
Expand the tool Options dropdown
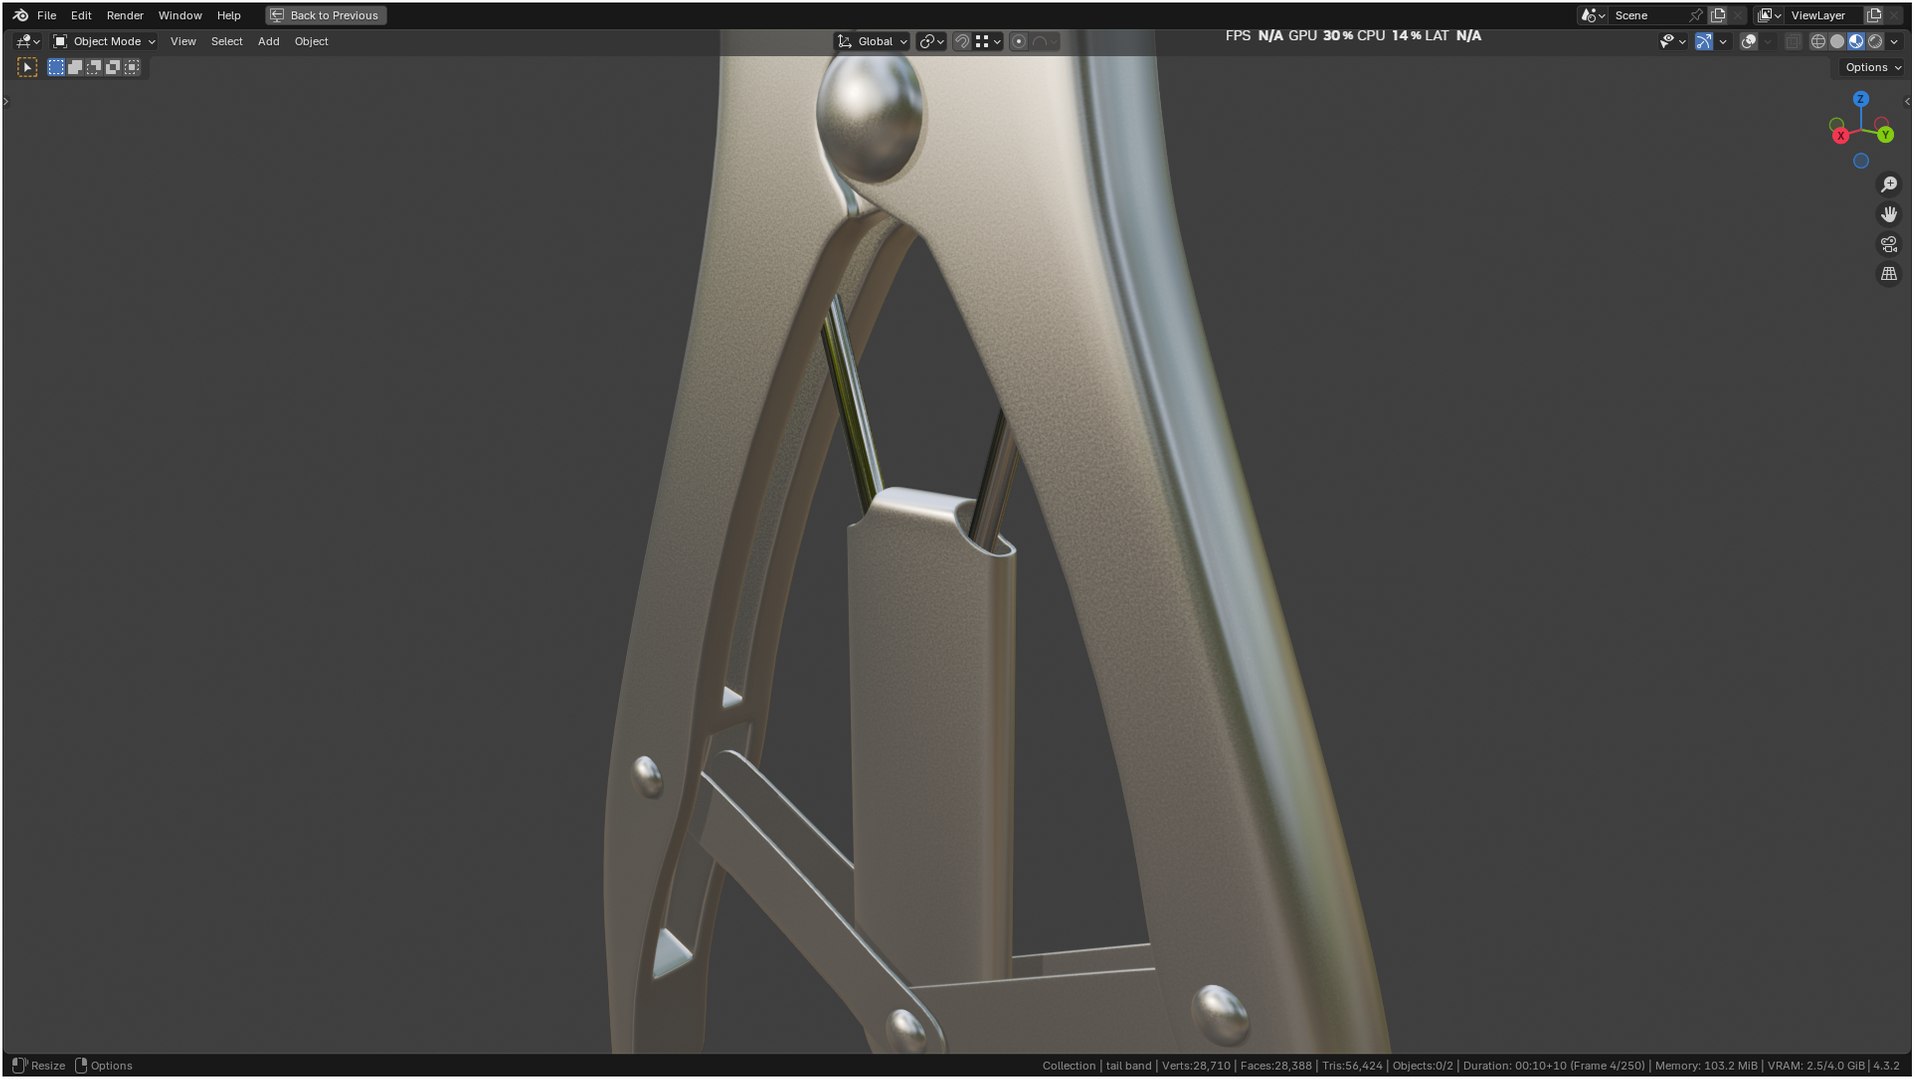(1873, 67)
